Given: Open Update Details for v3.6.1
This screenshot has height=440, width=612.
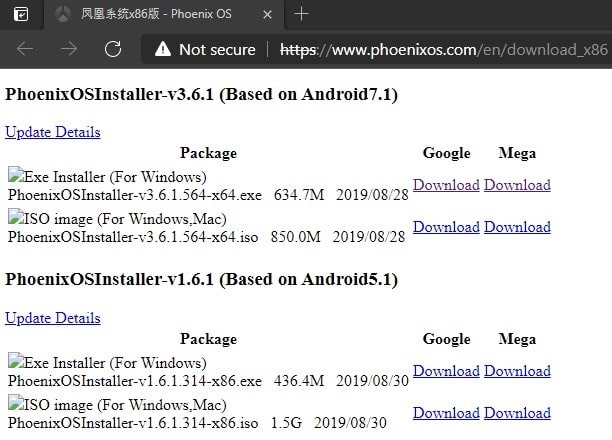Looking at the screenshot, I should tap(53, 132).
